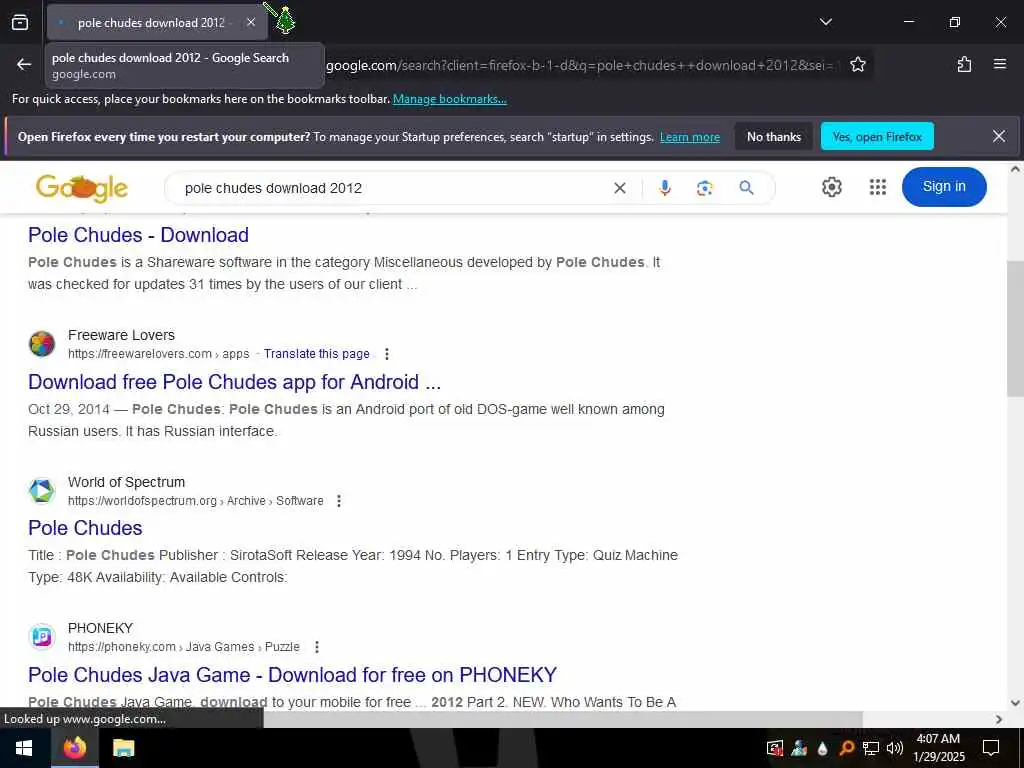The height and width of the screenshot is (768, 1024).
Task: Open more options for Freeware Lovers result
Action: click(387, 354)
